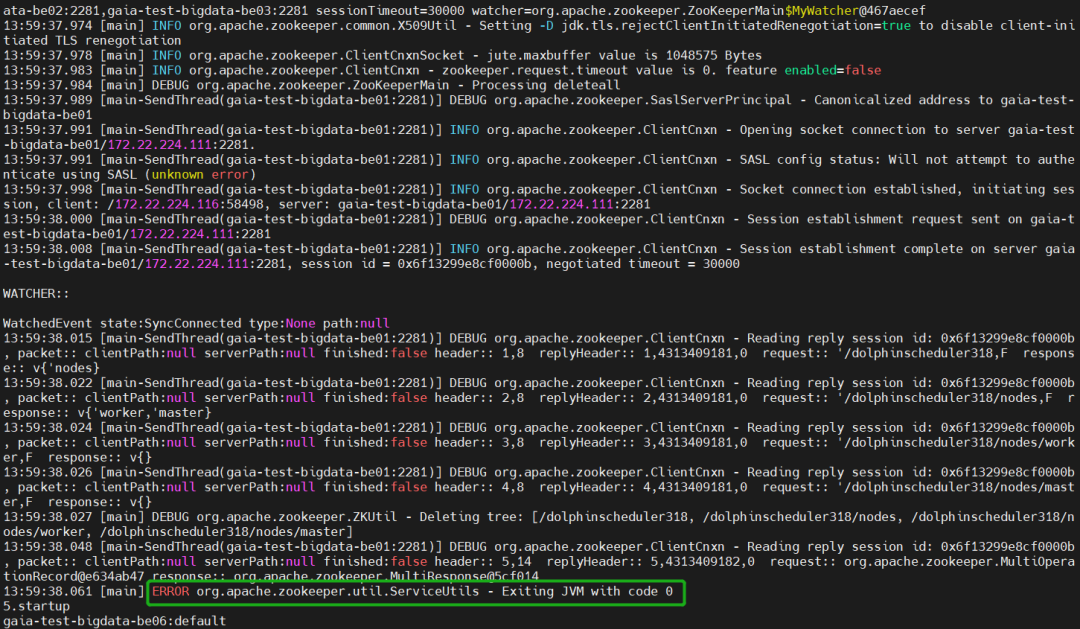Click the magenta 'None' type value
The height and width of the screenshot is (629, 1080).
click(x=300, y=323)
